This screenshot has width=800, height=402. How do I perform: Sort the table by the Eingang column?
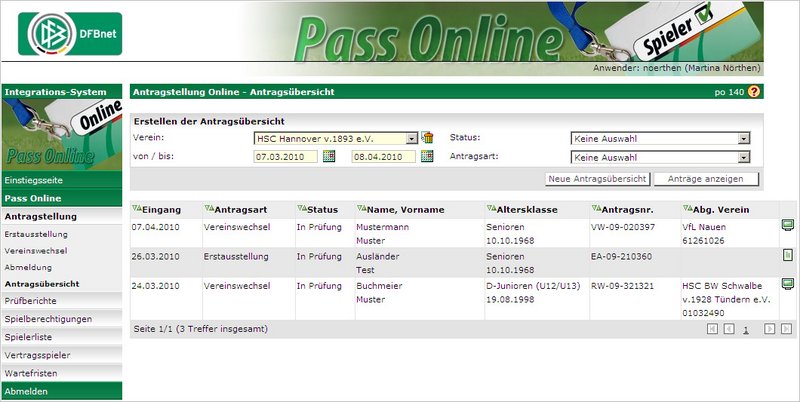point(137,208)
